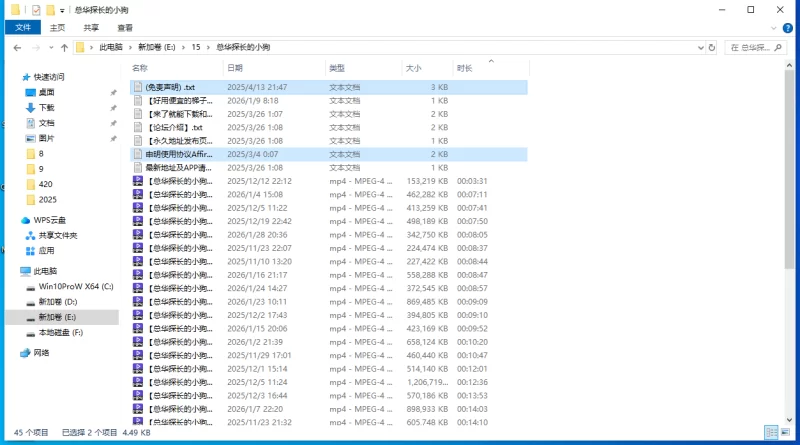Open the 网络 network location

(41, 353)
